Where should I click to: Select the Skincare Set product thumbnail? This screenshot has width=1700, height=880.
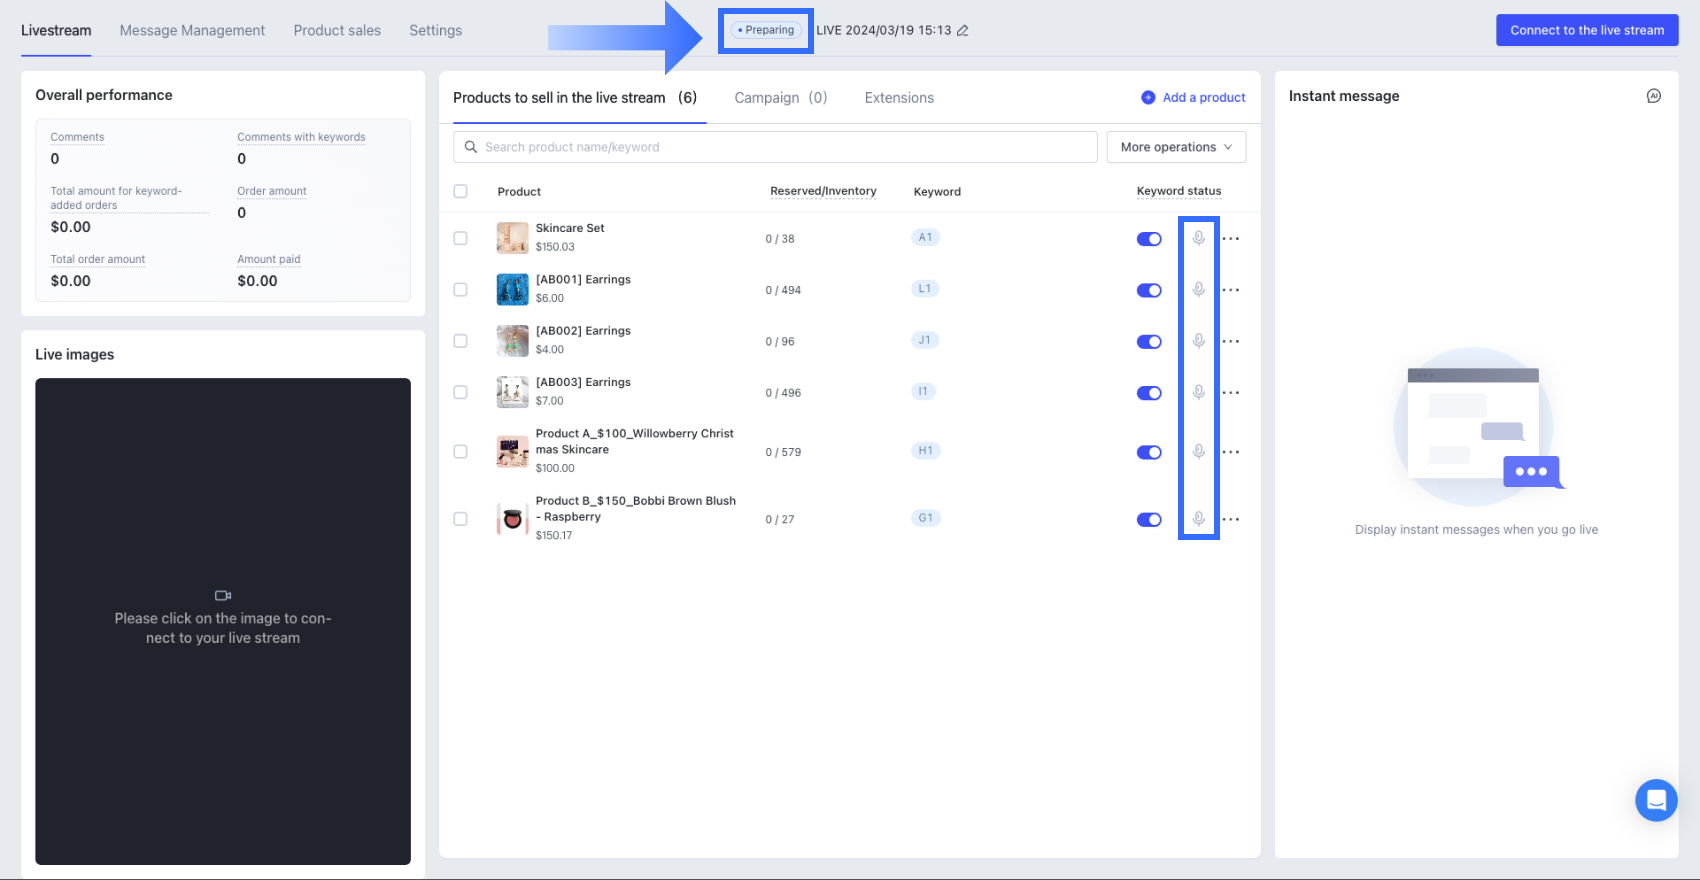click(512, 238)
